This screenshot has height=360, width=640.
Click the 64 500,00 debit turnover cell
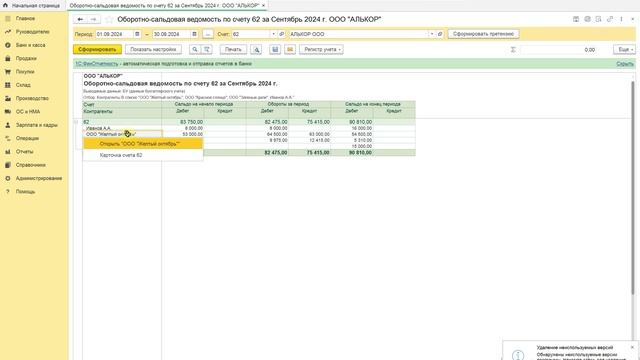coord(267,134)
